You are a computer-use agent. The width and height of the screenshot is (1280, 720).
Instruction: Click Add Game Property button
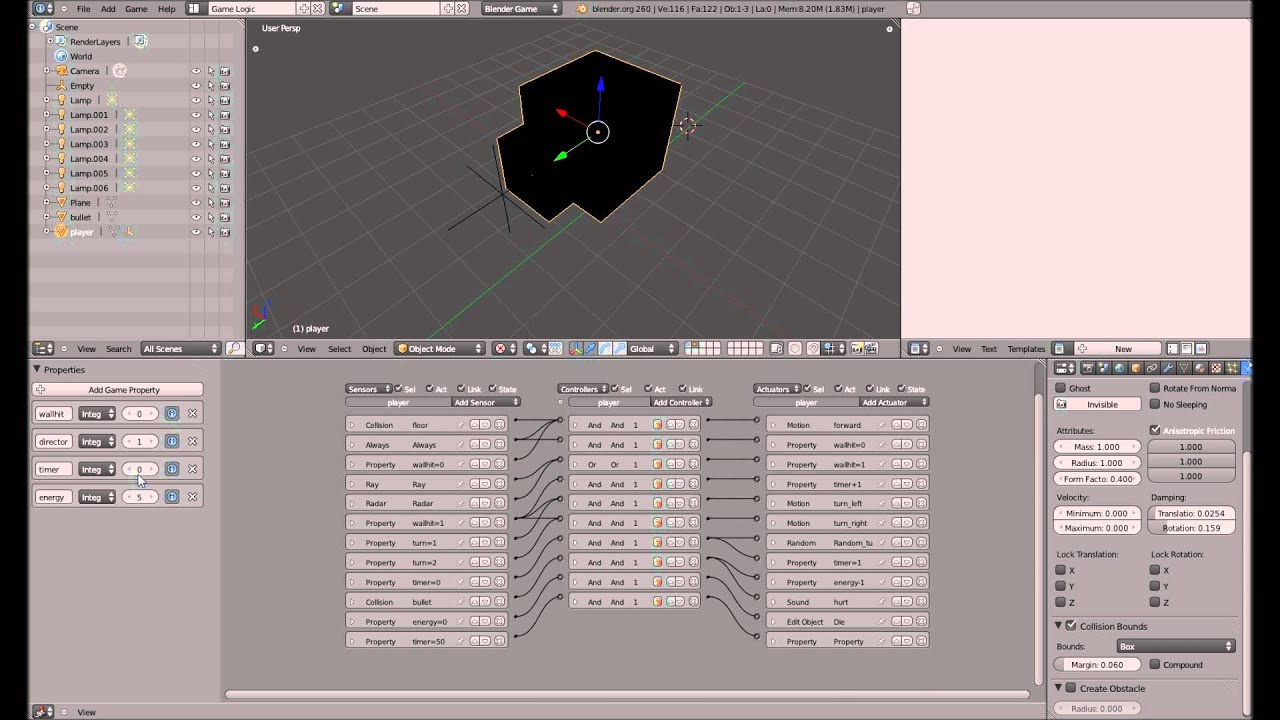click(x=118, y=390)
